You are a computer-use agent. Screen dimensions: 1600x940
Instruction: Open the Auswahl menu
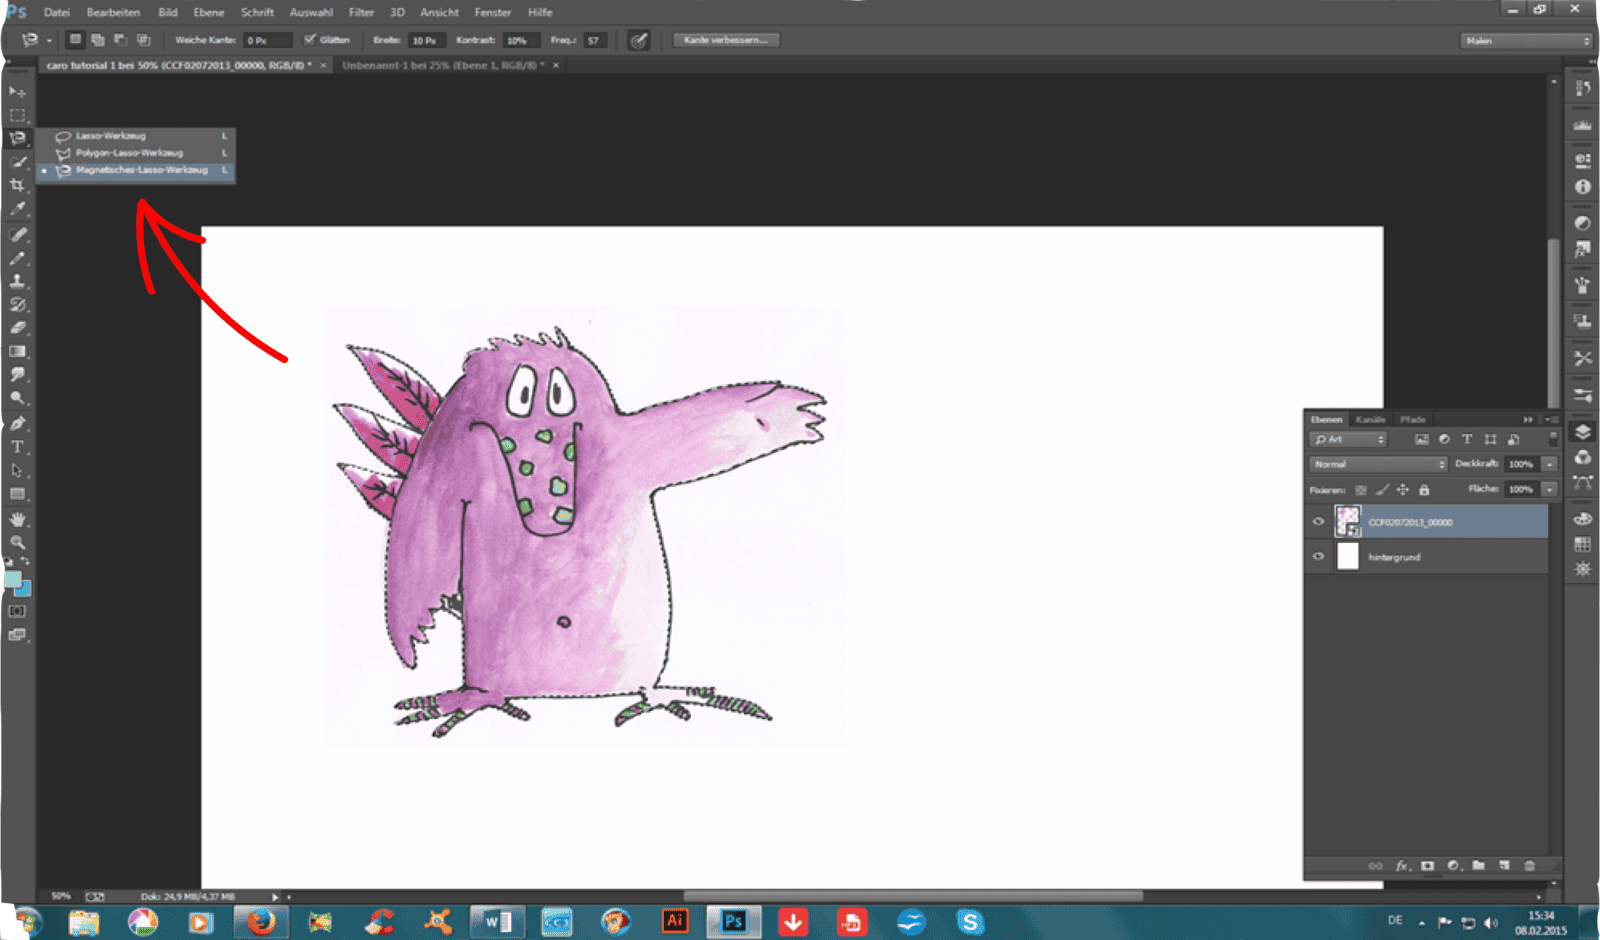tap(311, 12)
